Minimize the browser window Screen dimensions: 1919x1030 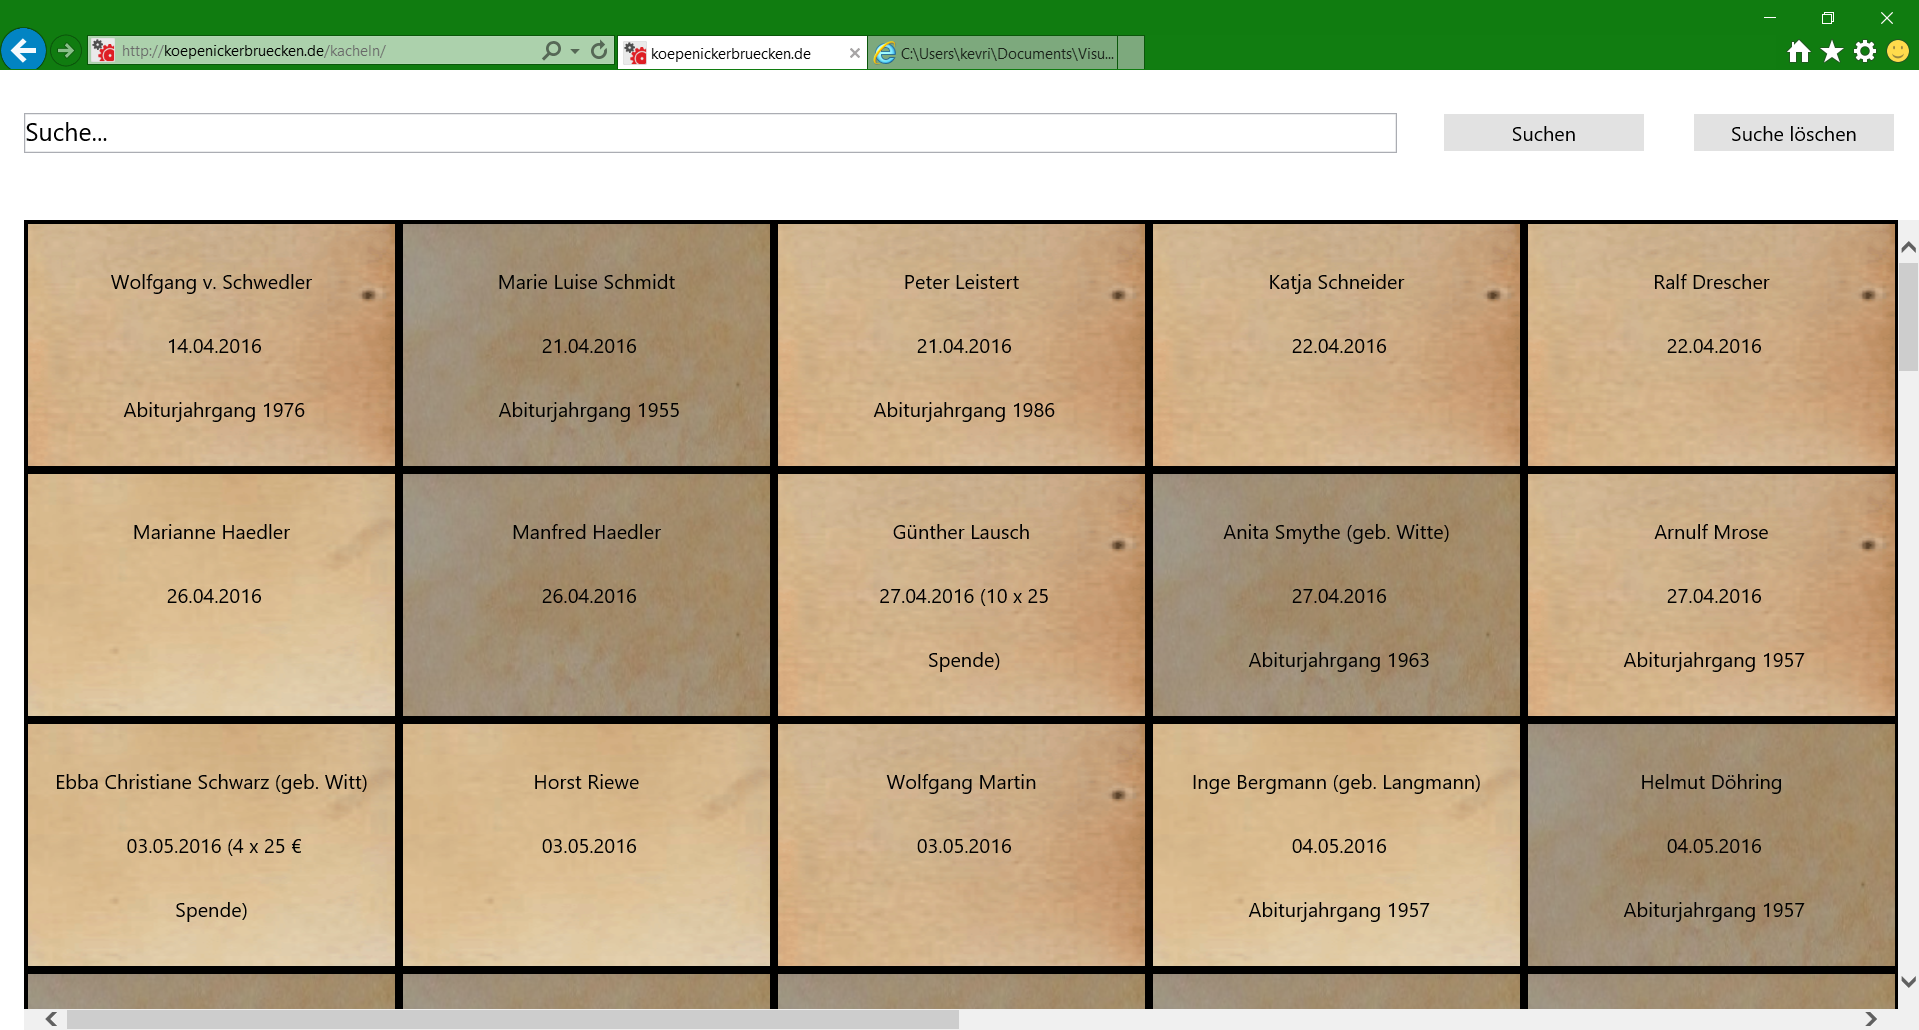point(1770,18)
